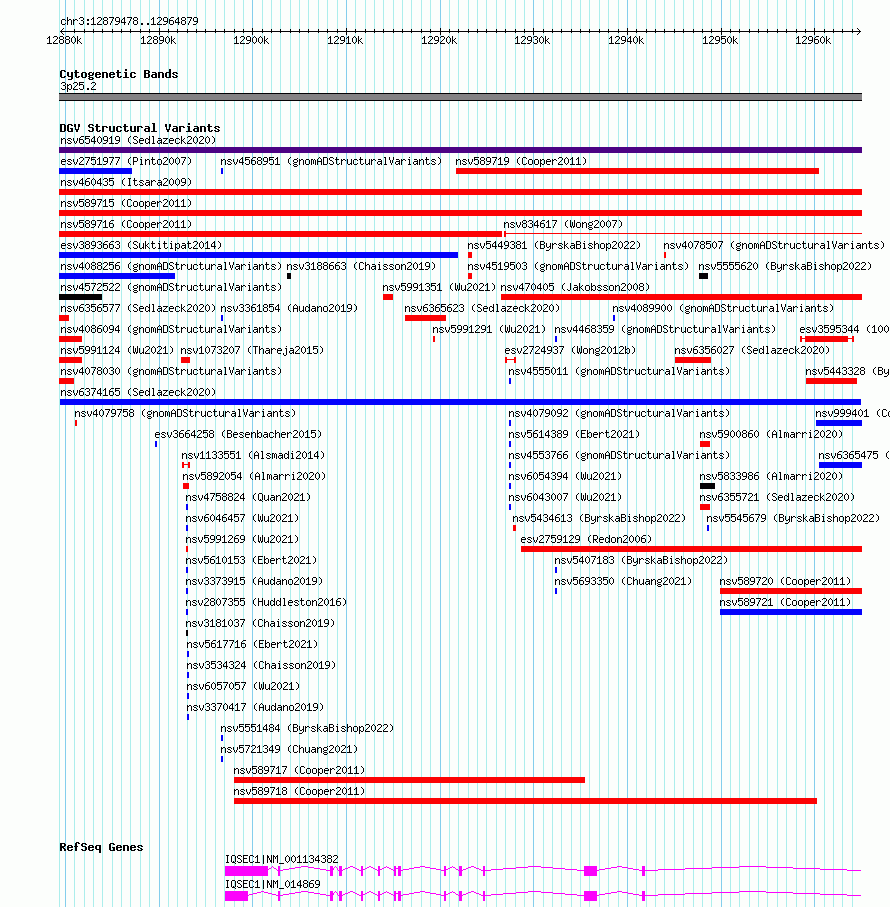Screen dimensions: 890x907
Task: Click nsv589716 (Cooper2011) variant label
Action: [126, 224]
